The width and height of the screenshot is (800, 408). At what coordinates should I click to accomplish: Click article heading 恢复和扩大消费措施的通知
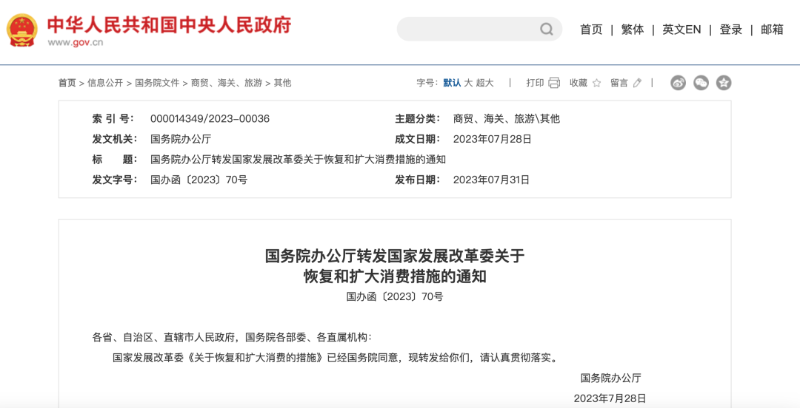[x=395, y=276]
